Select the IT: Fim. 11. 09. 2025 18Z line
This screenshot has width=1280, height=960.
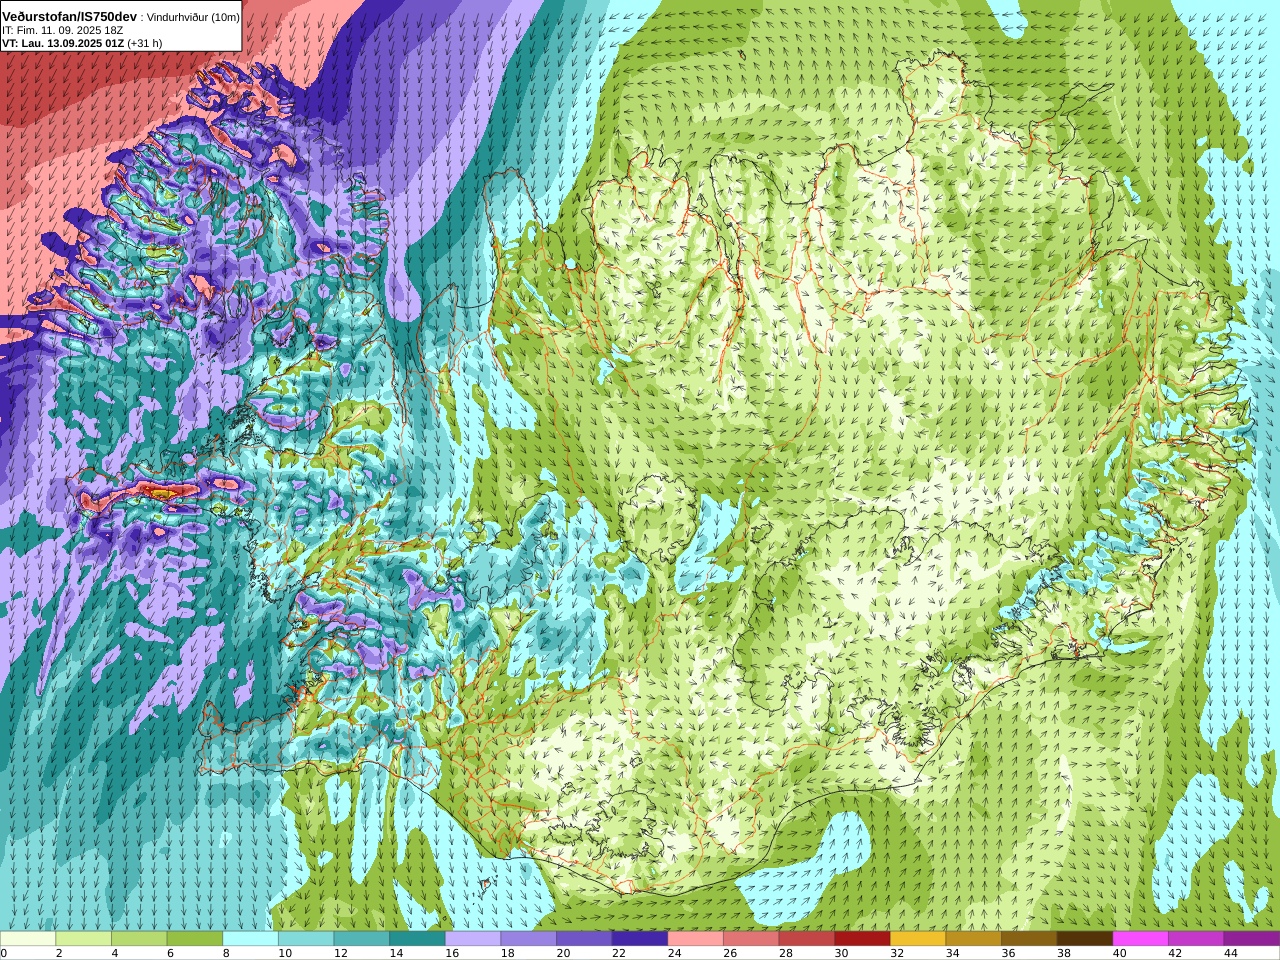(62, 31)
